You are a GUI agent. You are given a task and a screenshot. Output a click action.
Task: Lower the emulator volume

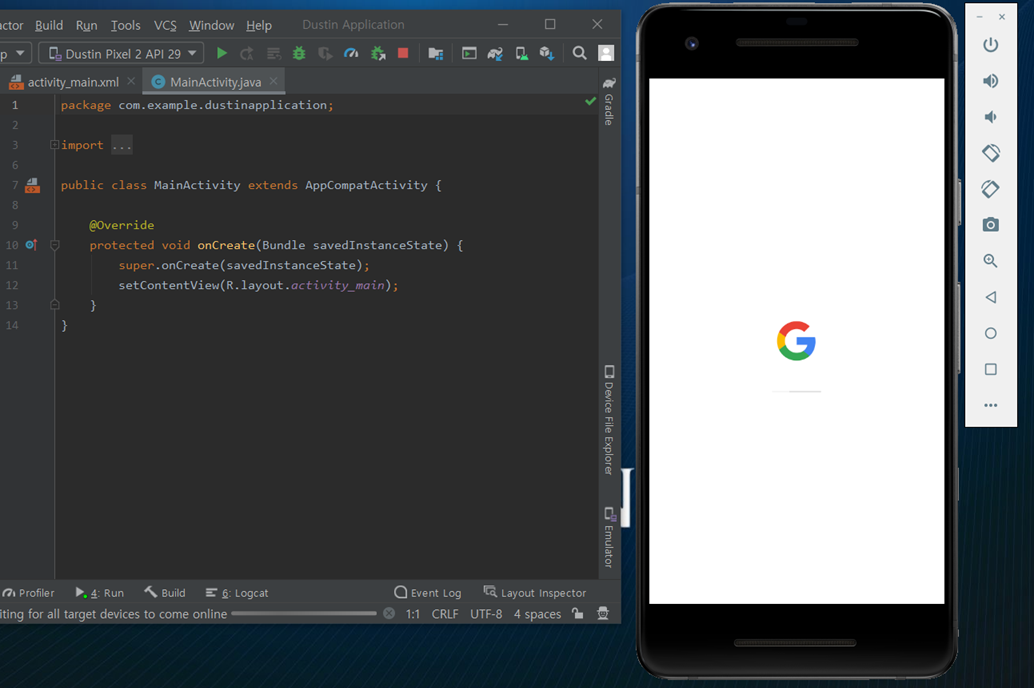tap(990, 117)
